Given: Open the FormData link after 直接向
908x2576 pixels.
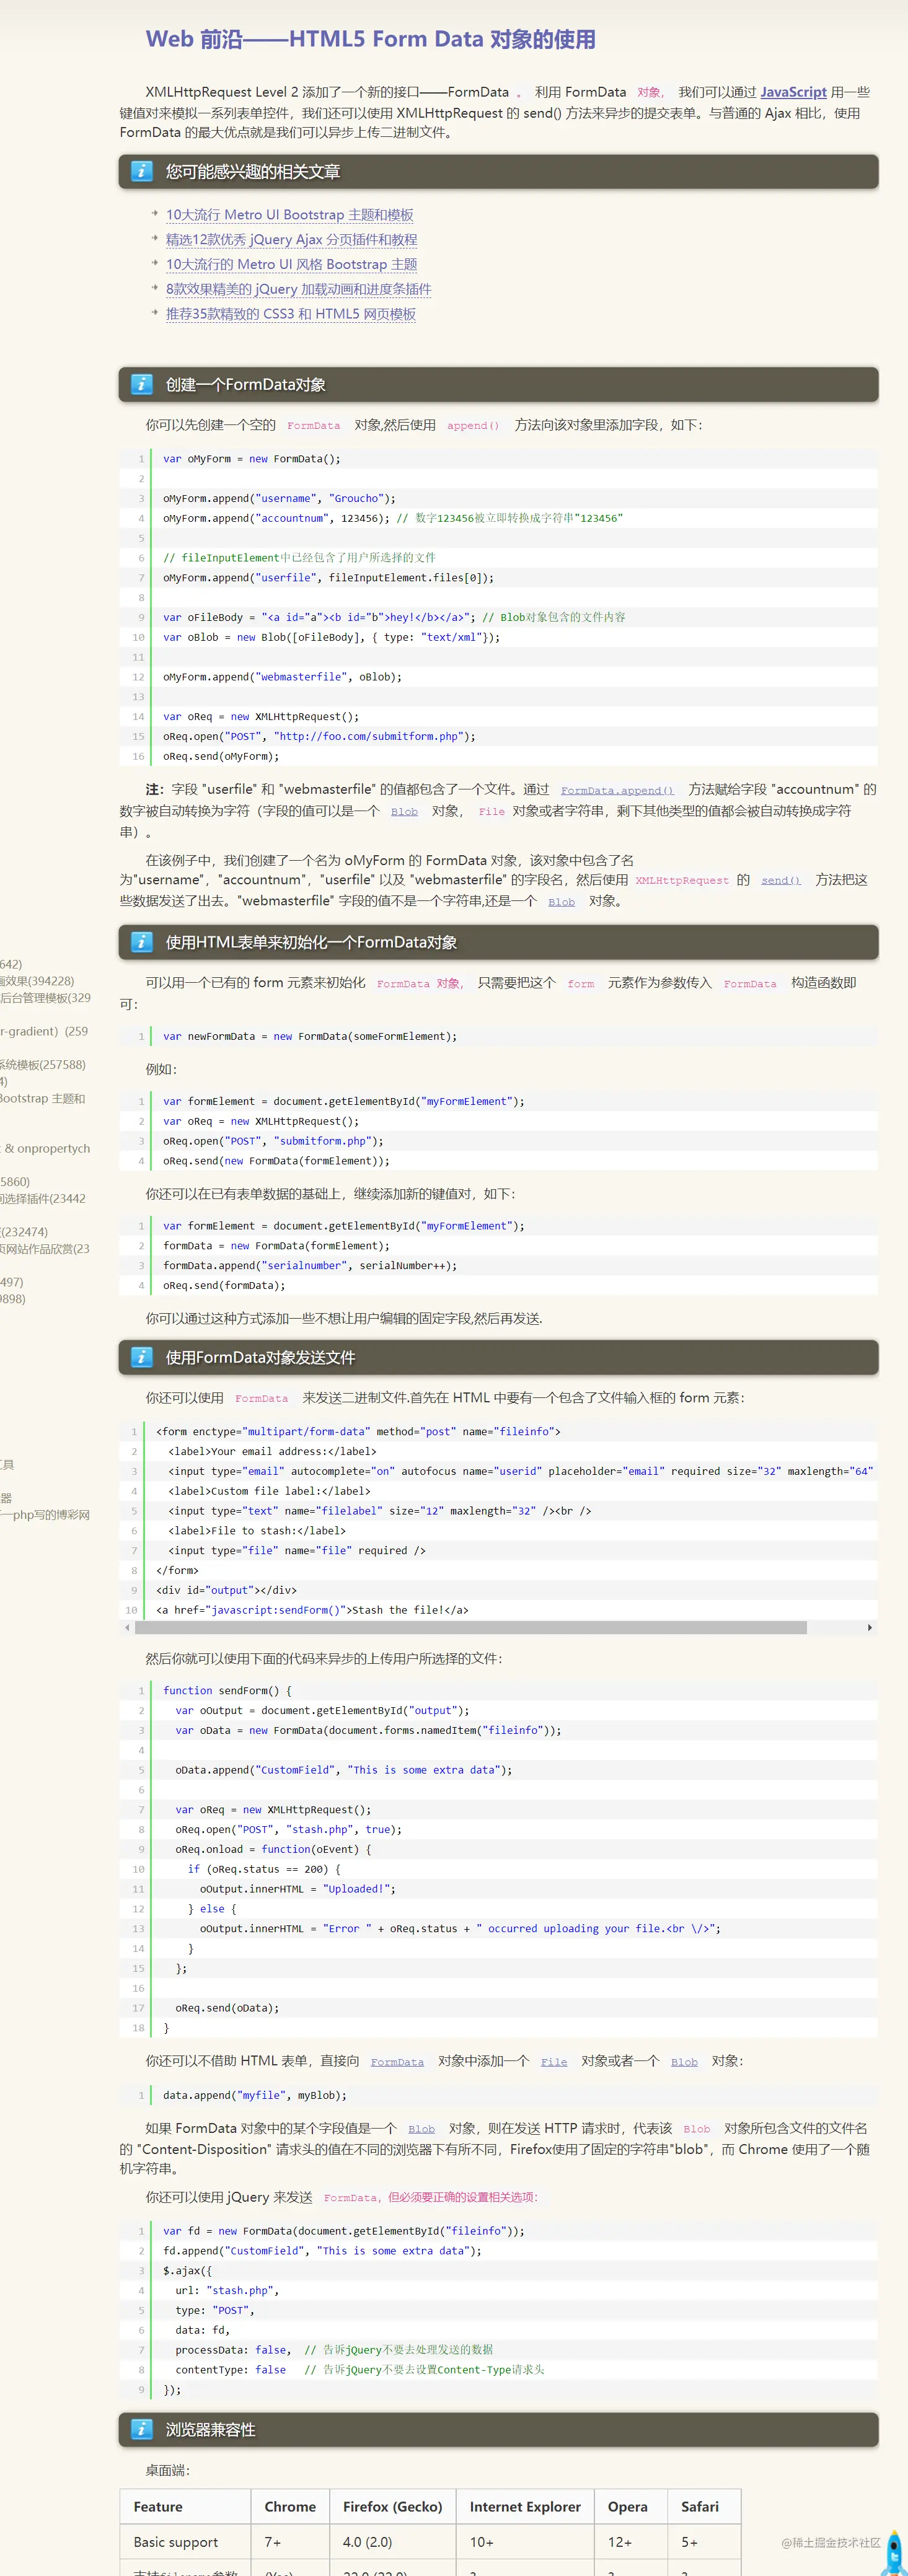Looking at the screenshot, I should coord(397,2062).
